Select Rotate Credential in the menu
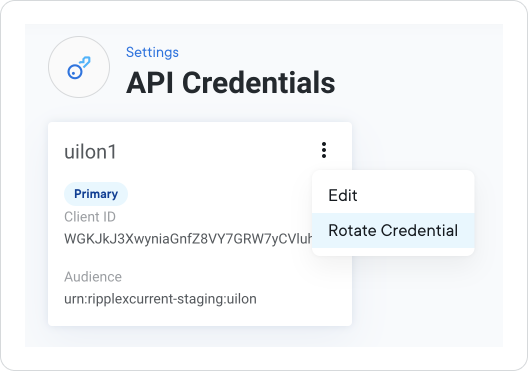528x371 pixels. [x=393, y=230]
